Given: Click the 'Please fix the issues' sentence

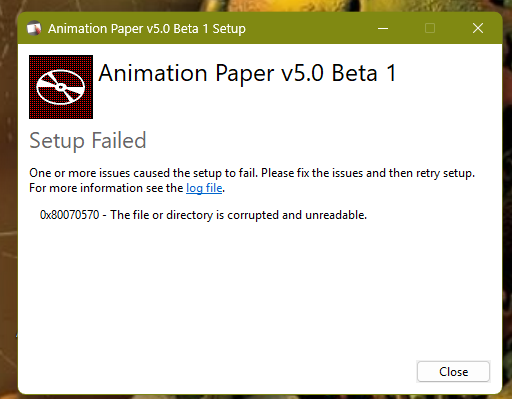Looking at the screenshot, I should 368,173.
